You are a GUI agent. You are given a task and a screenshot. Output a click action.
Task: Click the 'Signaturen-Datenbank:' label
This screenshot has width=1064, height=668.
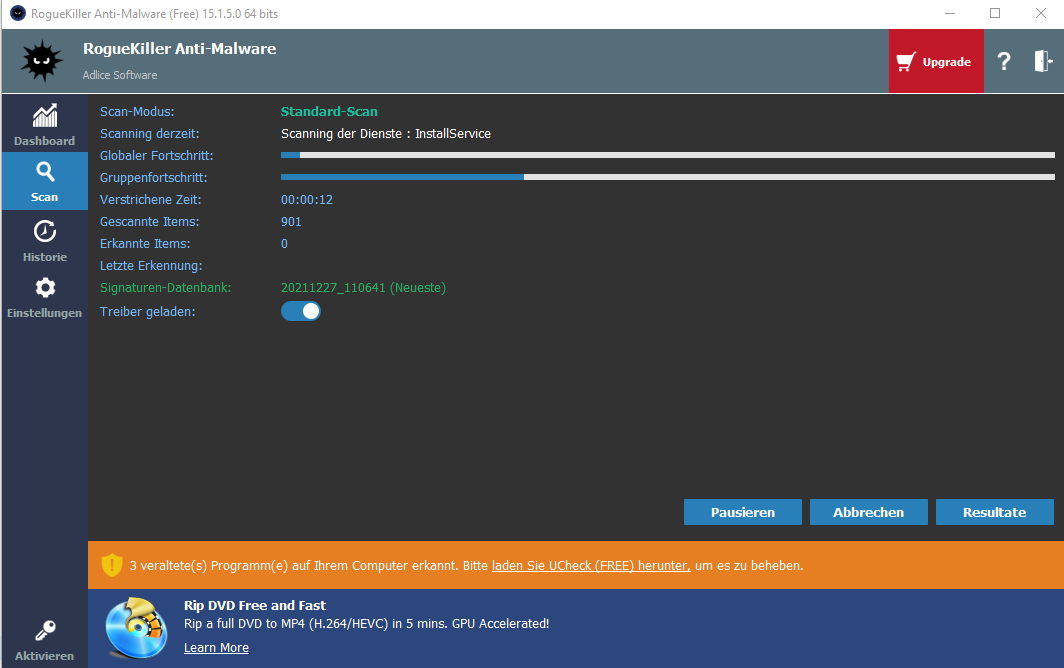(166, 288)
